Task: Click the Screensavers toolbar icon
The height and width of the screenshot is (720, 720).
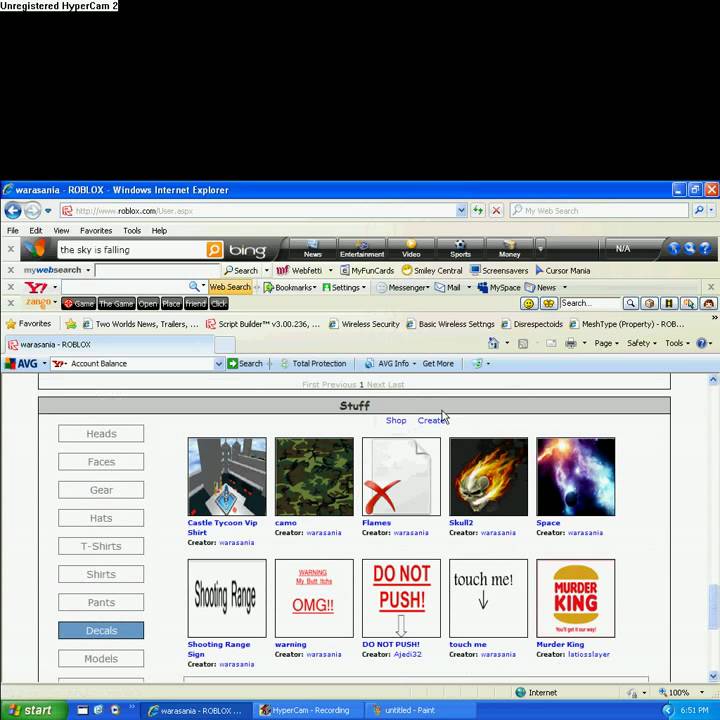Action: pos(475,270)
